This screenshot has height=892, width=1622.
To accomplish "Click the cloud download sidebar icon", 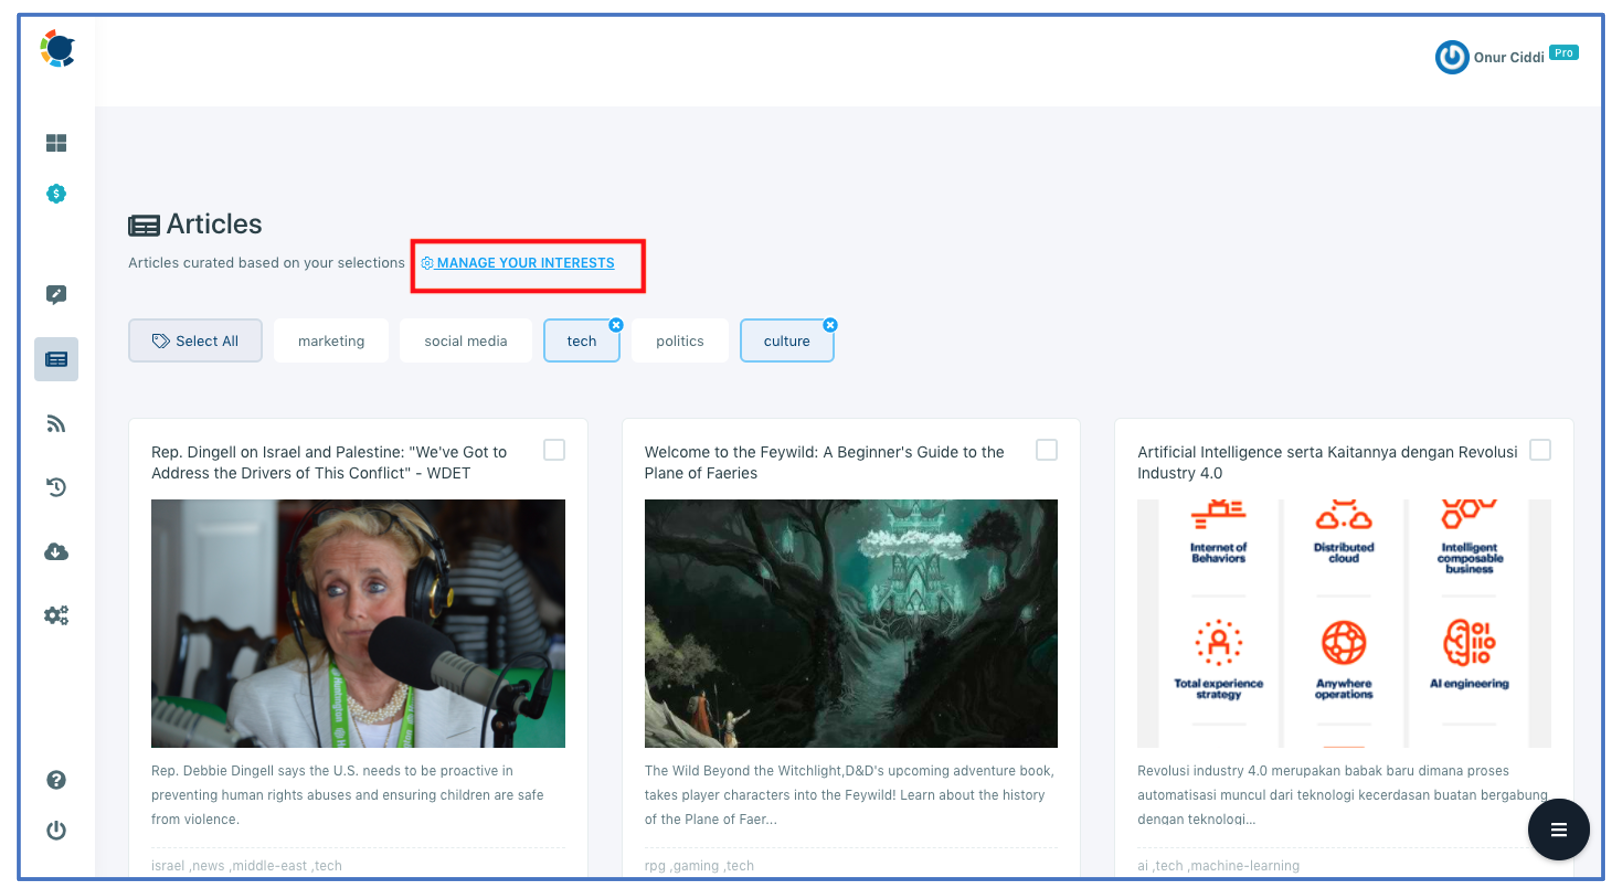I will click(x=56, y=551).
